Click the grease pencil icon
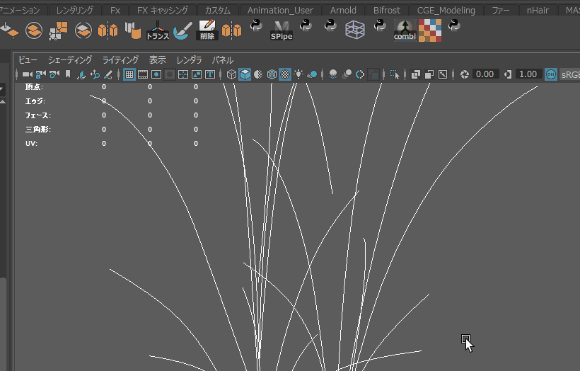The width and height of the screenshot is (580, 371). click(108, 75)
